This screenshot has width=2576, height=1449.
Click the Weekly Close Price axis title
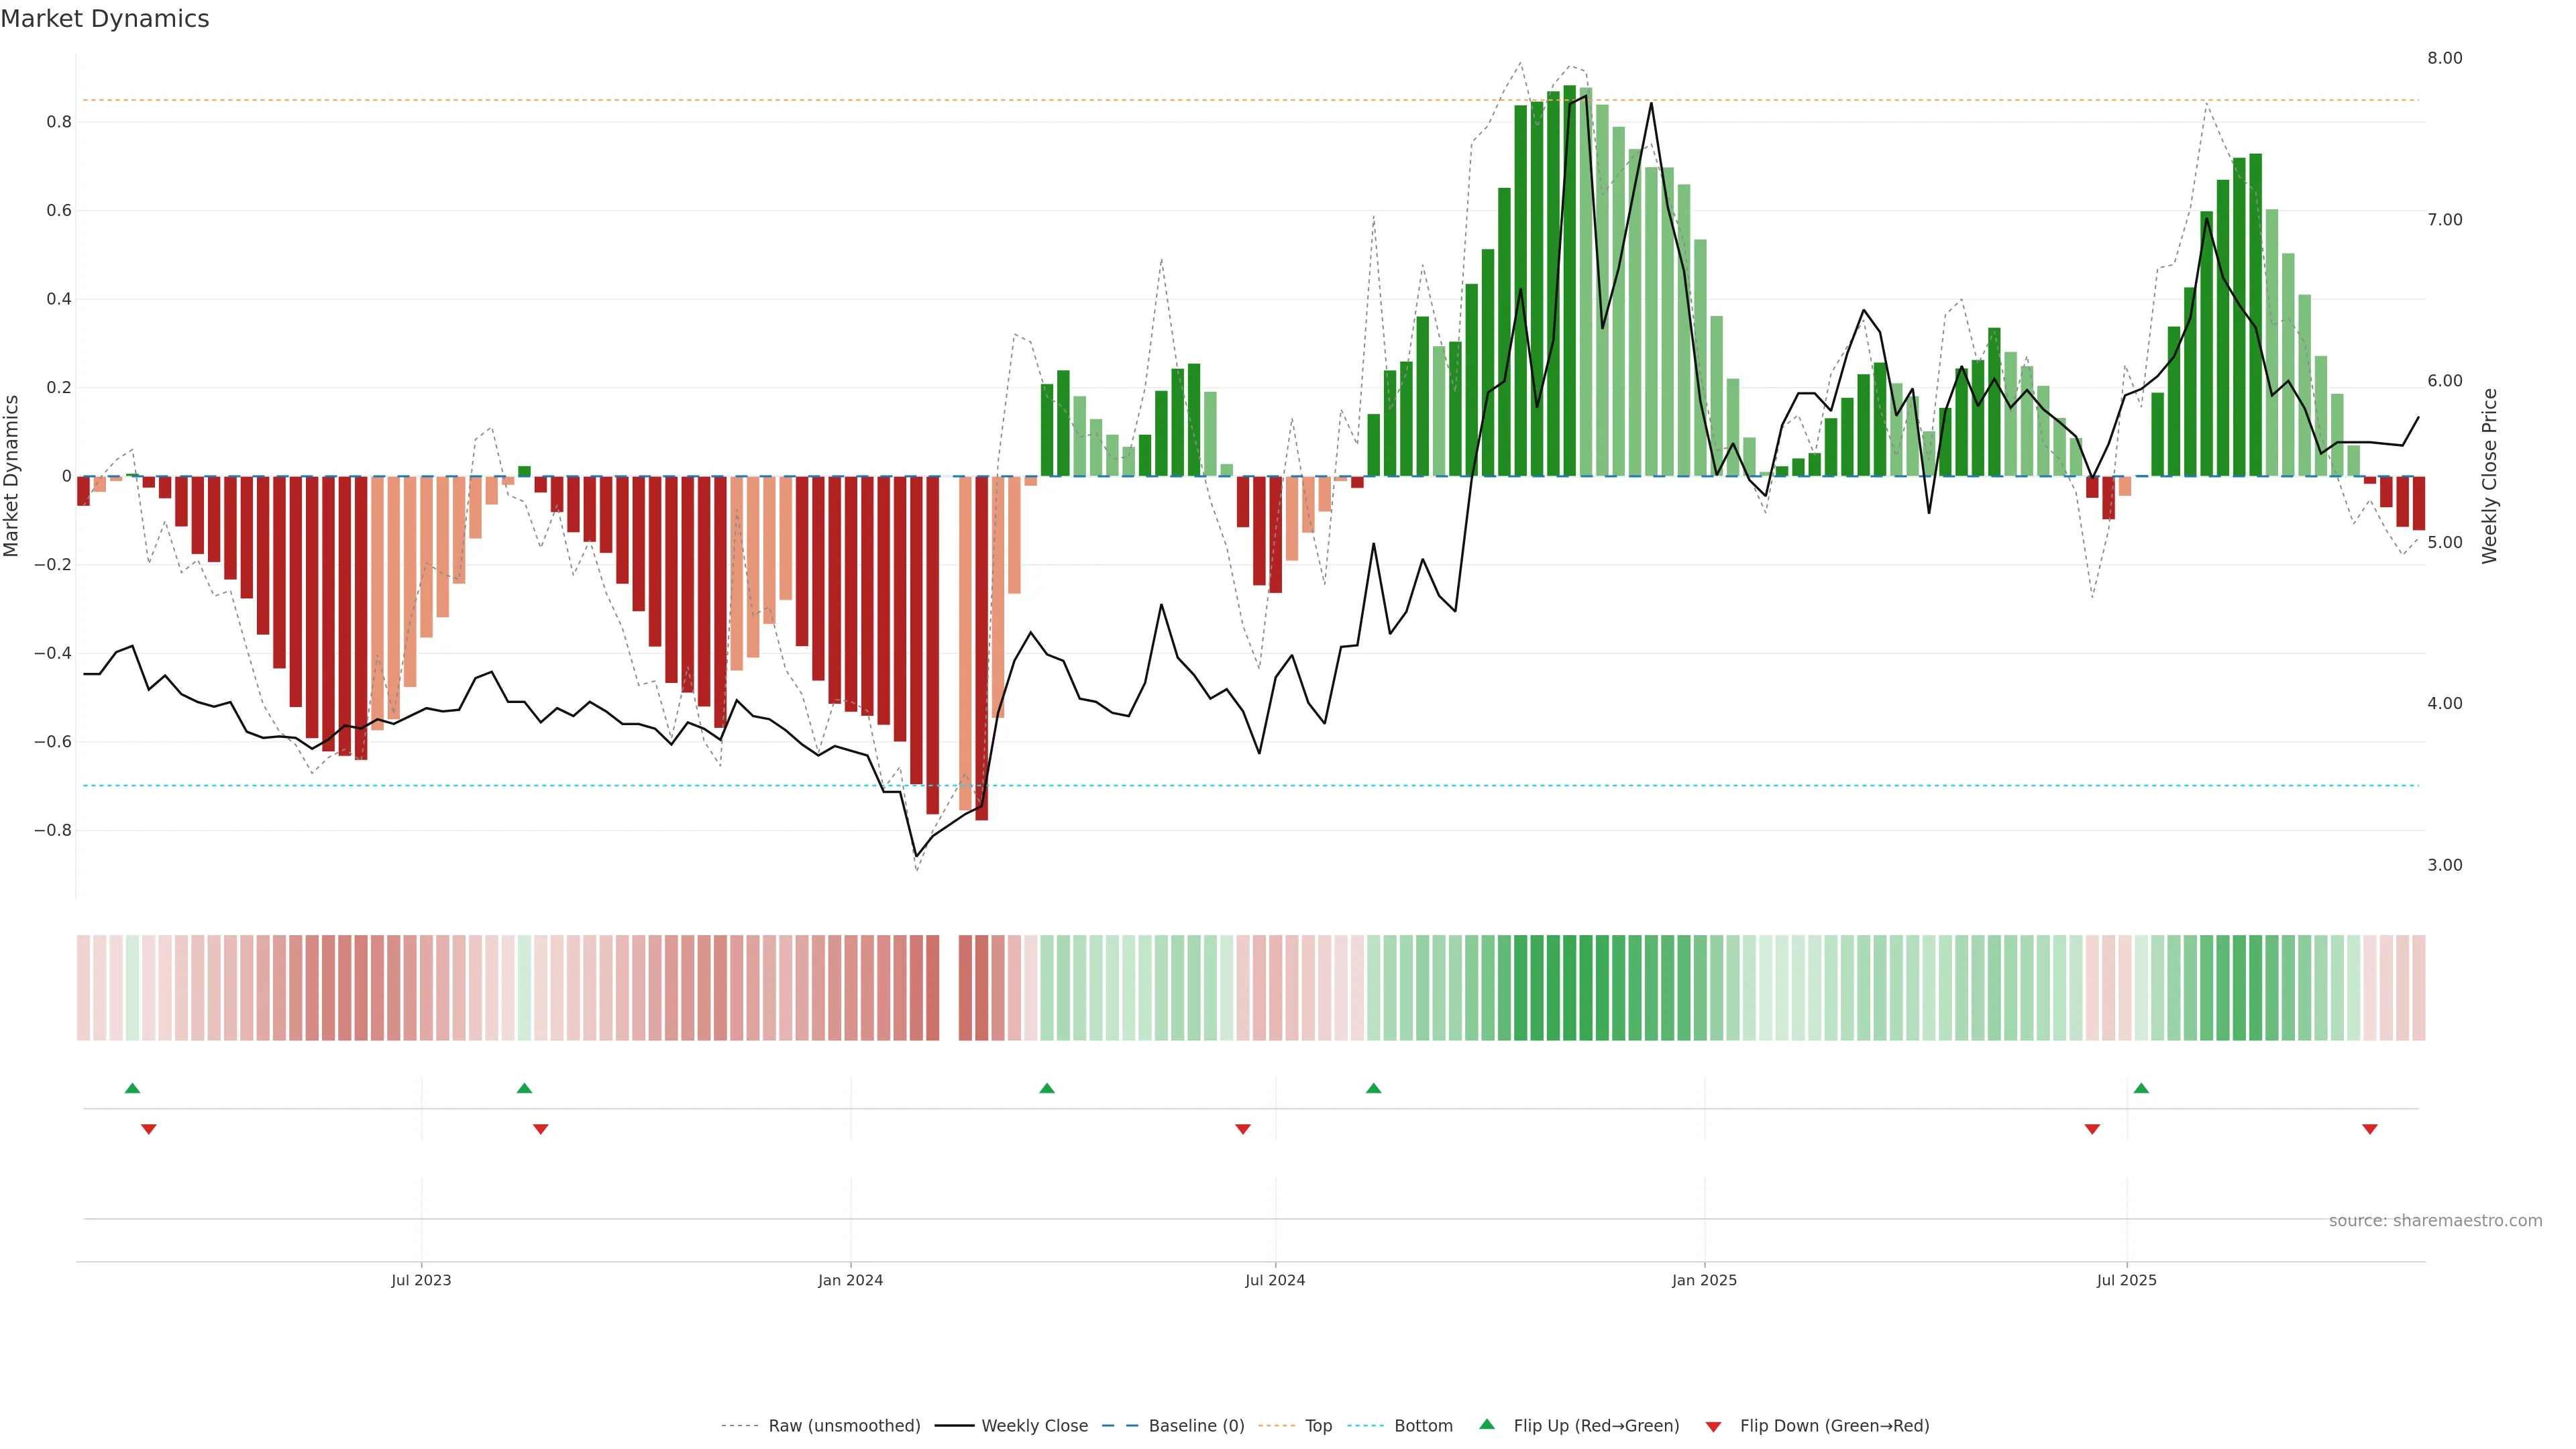pyautogui.click(x=2489, y=476)
